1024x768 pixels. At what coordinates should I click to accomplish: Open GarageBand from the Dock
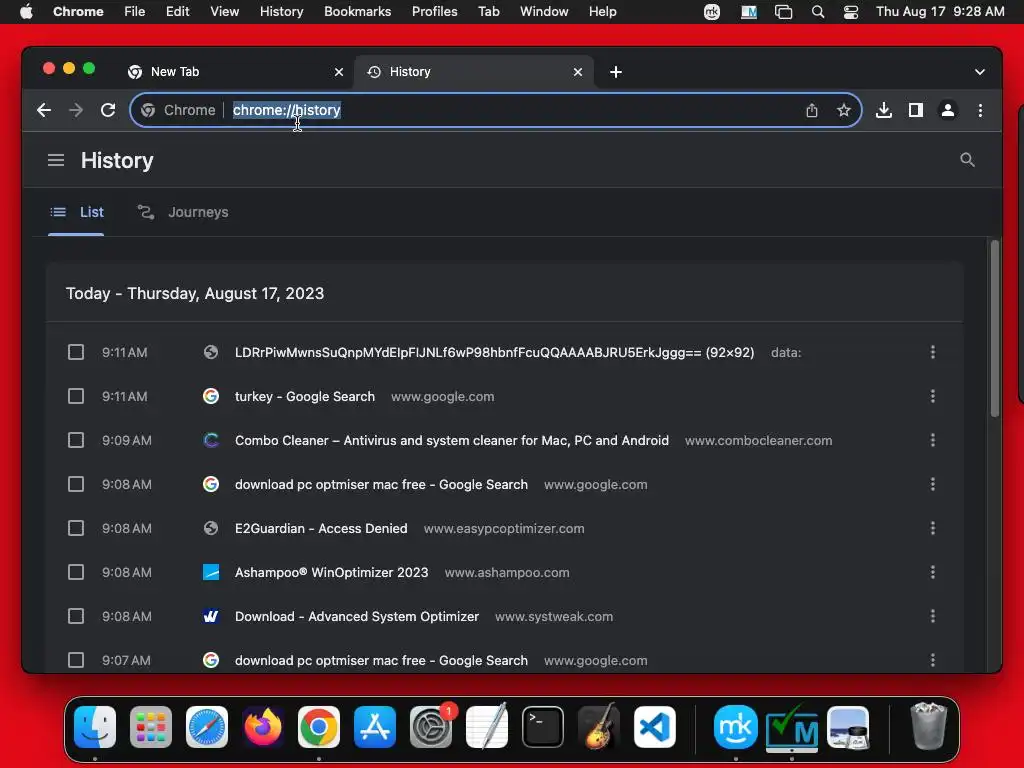(599, 727)
